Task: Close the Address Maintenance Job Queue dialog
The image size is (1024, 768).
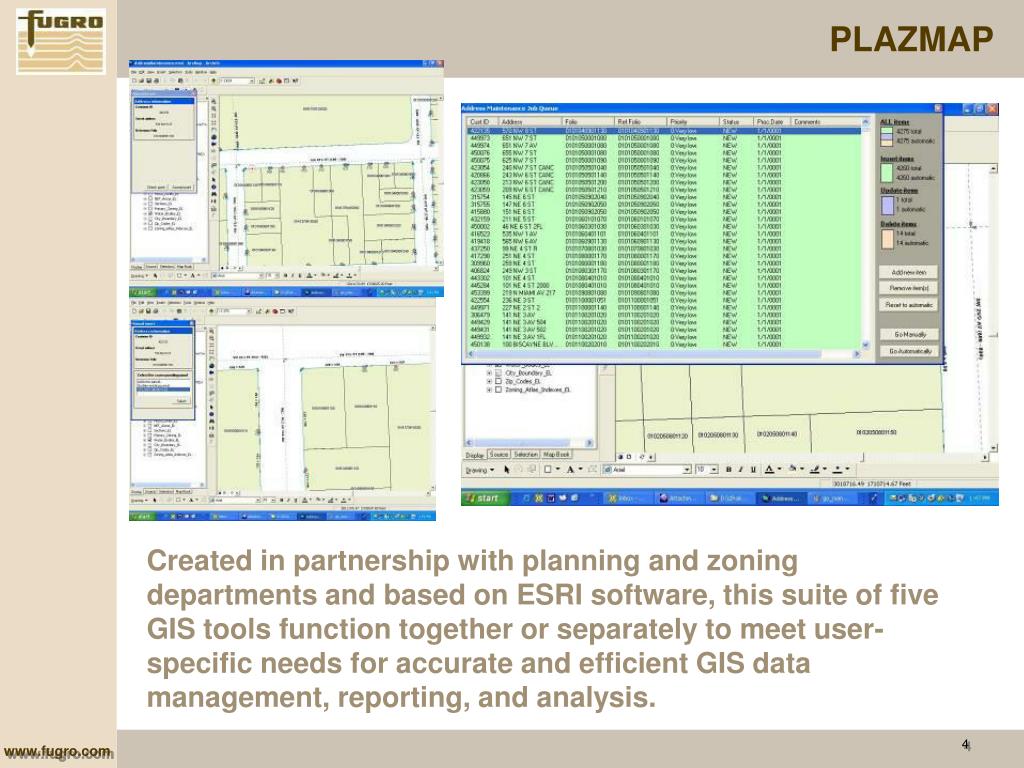Action: (x=938, y=108)
